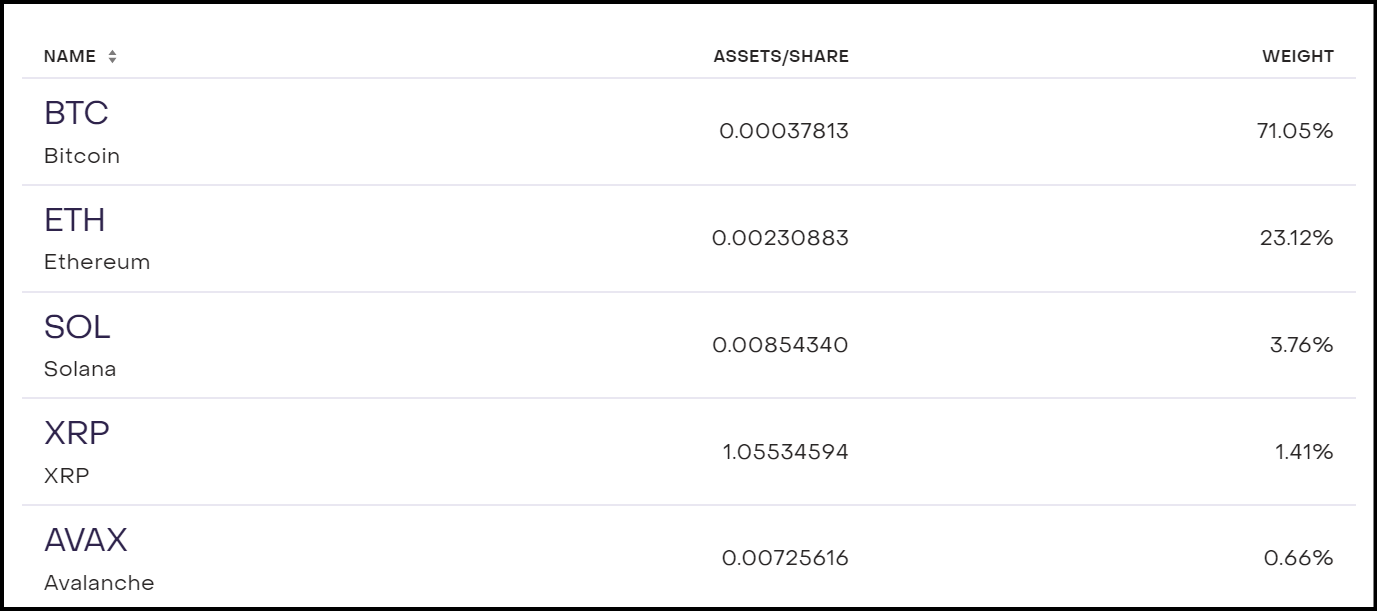Click the ASSETS/SHARE column header
This screenshot has height=611, width=1377.
pos(782,56)
